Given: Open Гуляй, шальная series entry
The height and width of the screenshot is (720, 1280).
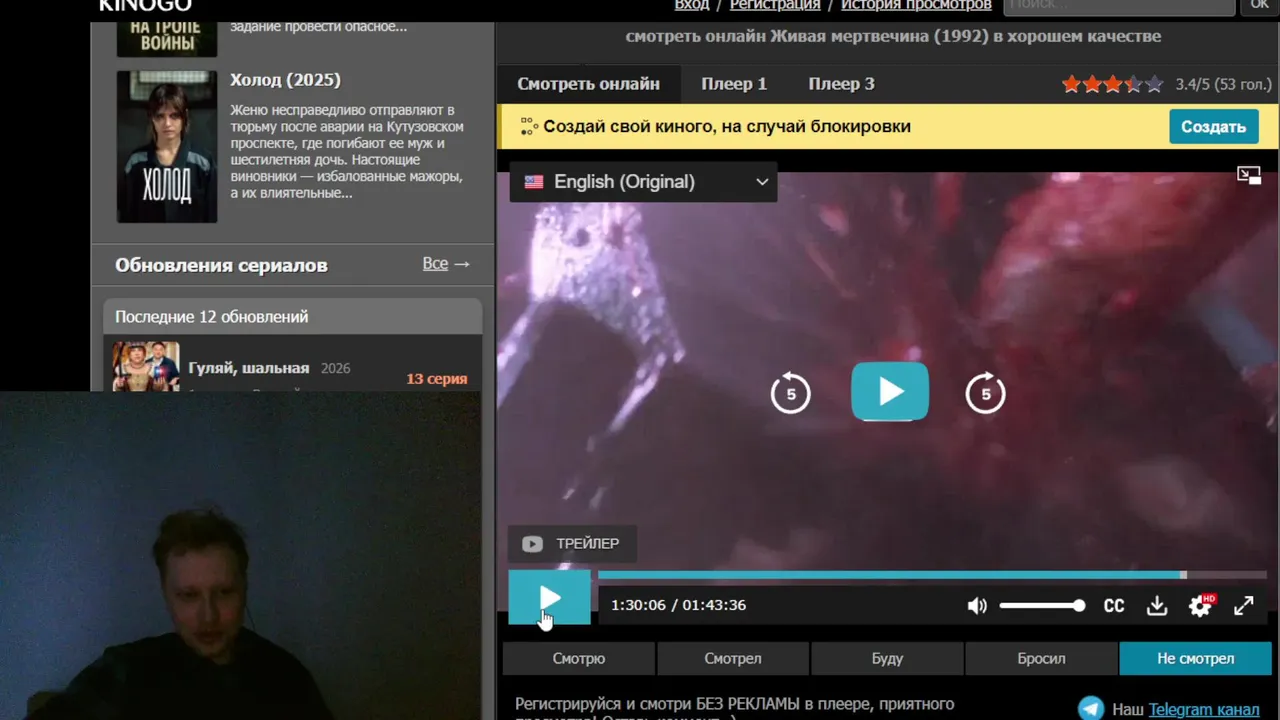Looking at the screenshot, I should pyautogui.click(x=249, y=368).
